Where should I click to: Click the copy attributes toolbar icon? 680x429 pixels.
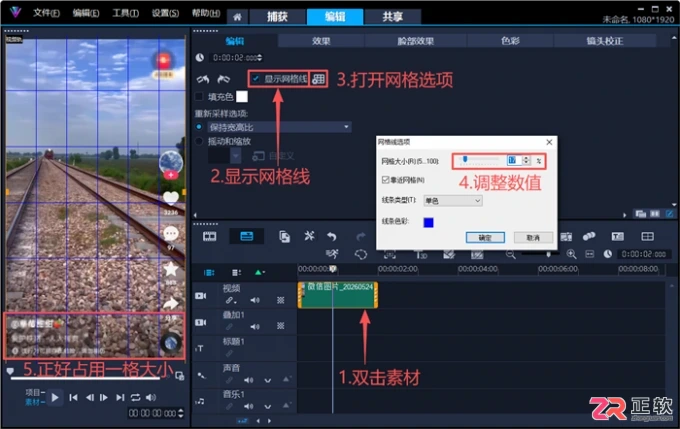click(284, 236)
